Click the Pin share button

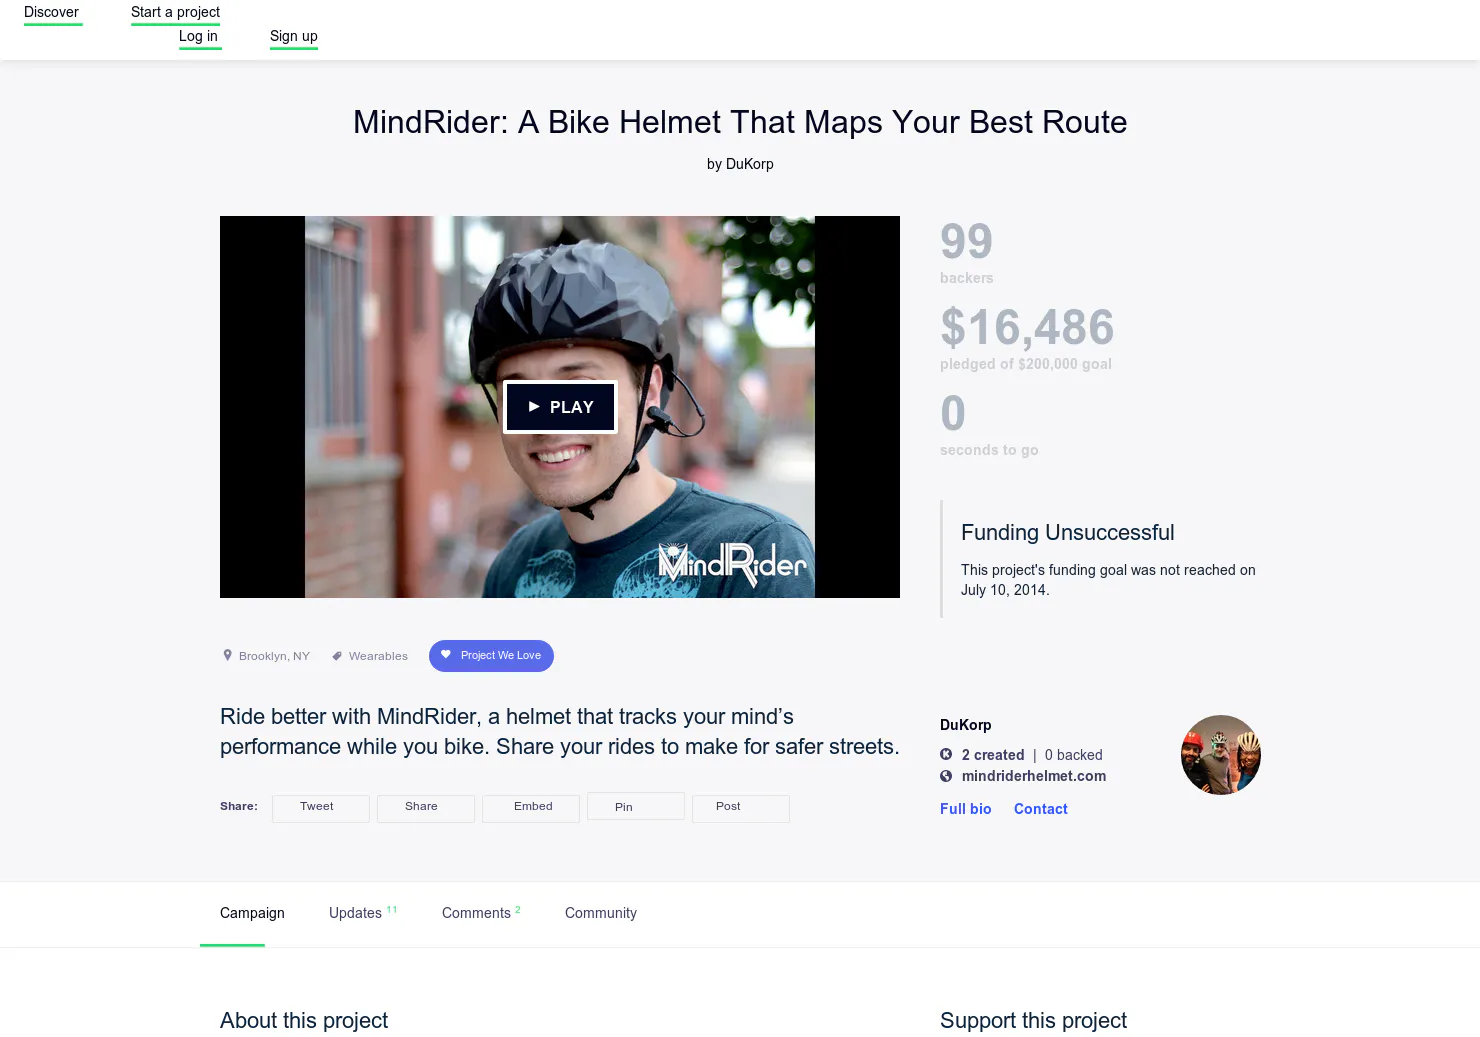point(636,806)
